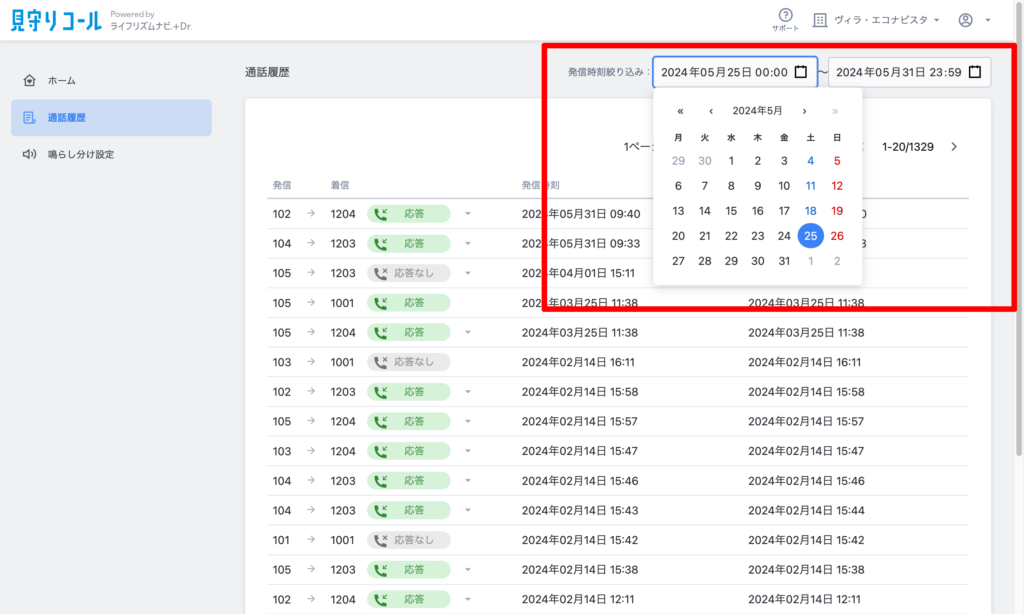Expand the ヴィラ・エコナビスタ facility dropdown

point(936,20)
